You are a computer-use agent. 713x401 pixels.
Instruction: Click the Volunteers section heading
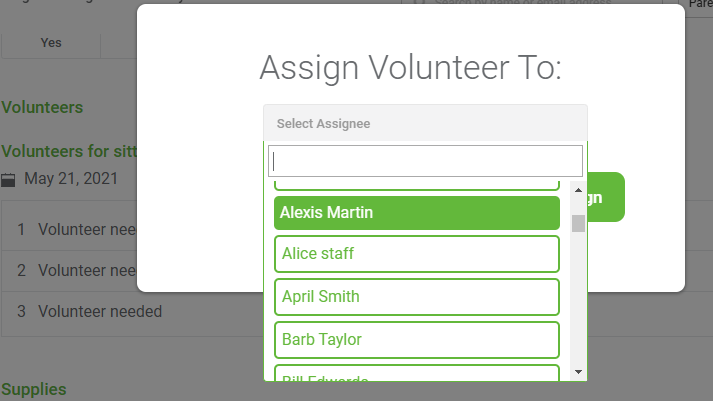[x=42, y=108]
